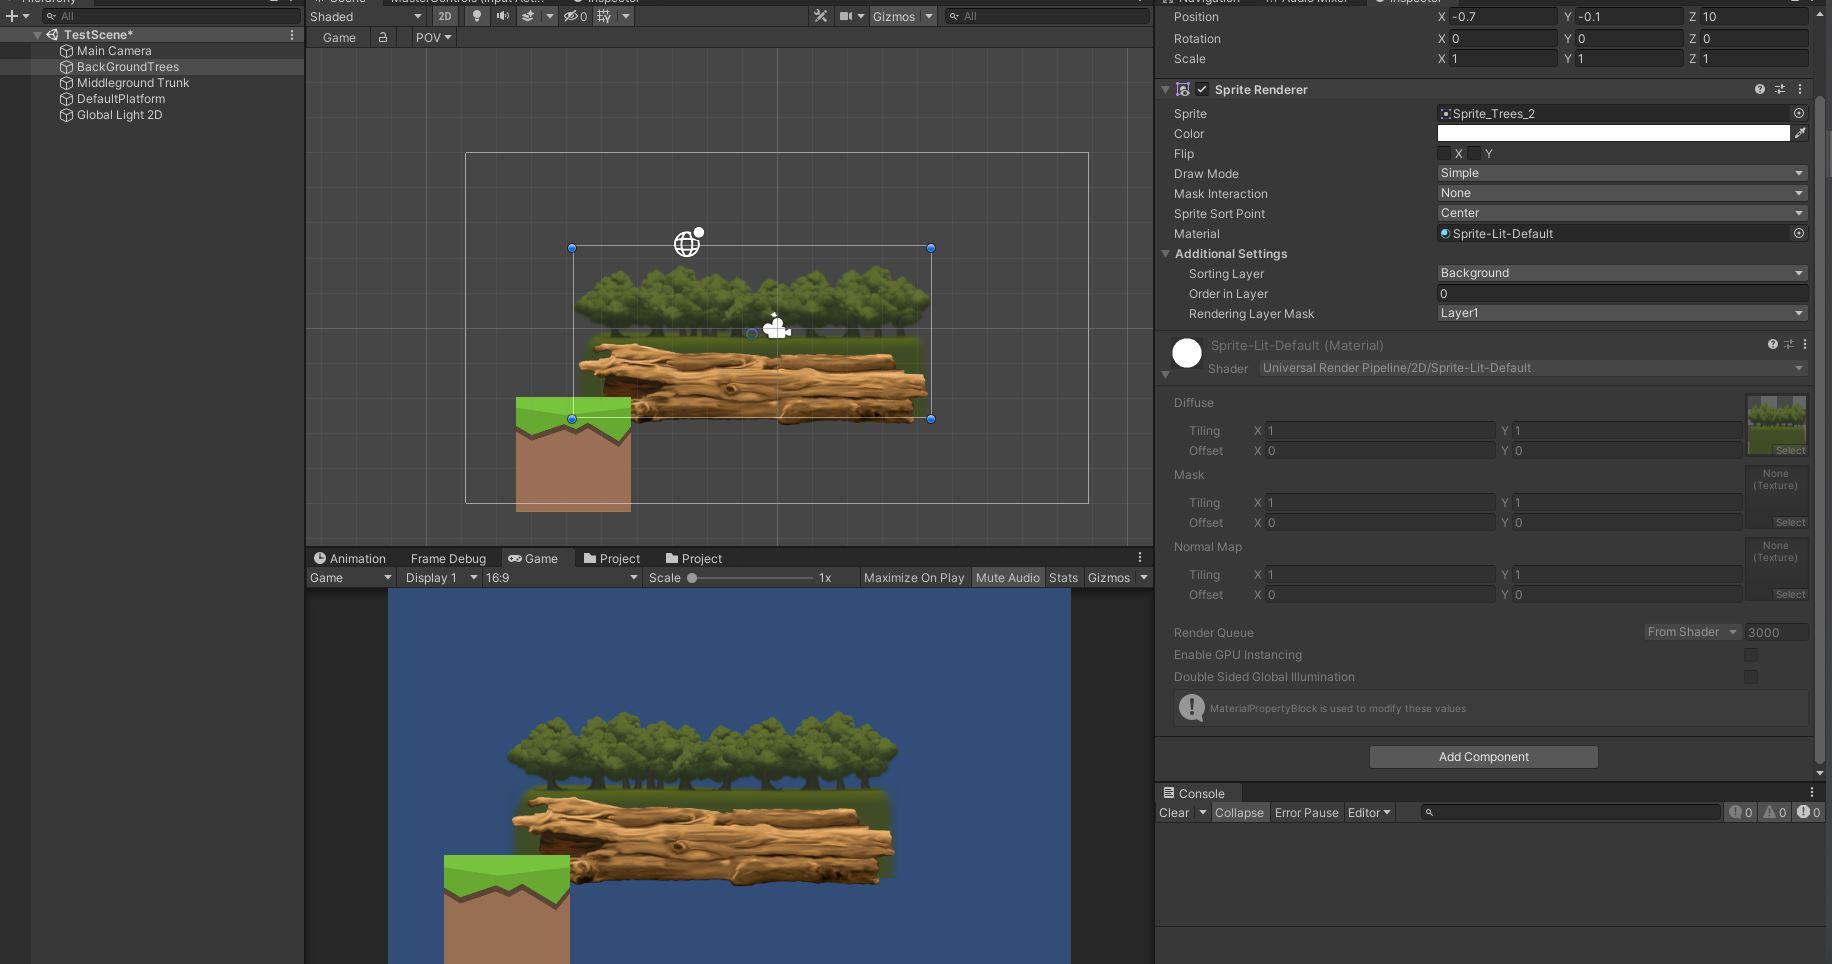1832x964 pixels.
Task: Open Sprite Renderer three-dot context menu
Action: 1800,89
